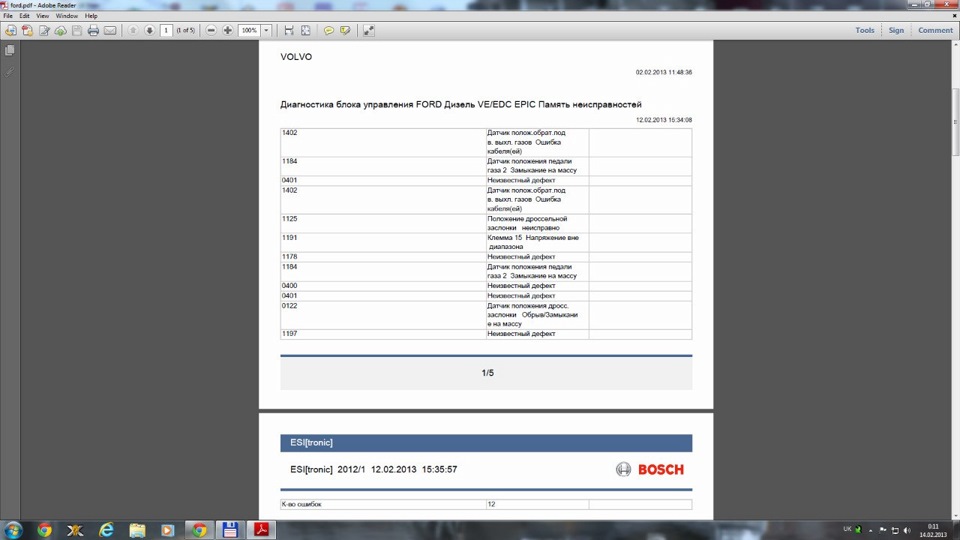This screenshot has width=960, height=540.
Task: Click the Edit/Sign document toolbar icon
Action: 44,31
